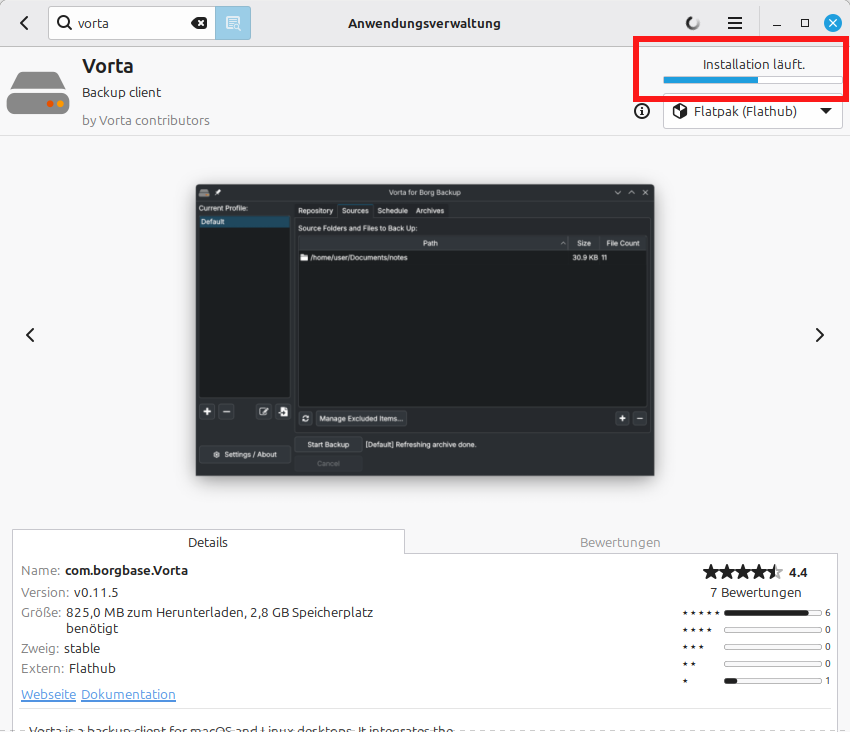Click the 'Vorta' app heading
The image size is (850, 732).
(108, 66)
